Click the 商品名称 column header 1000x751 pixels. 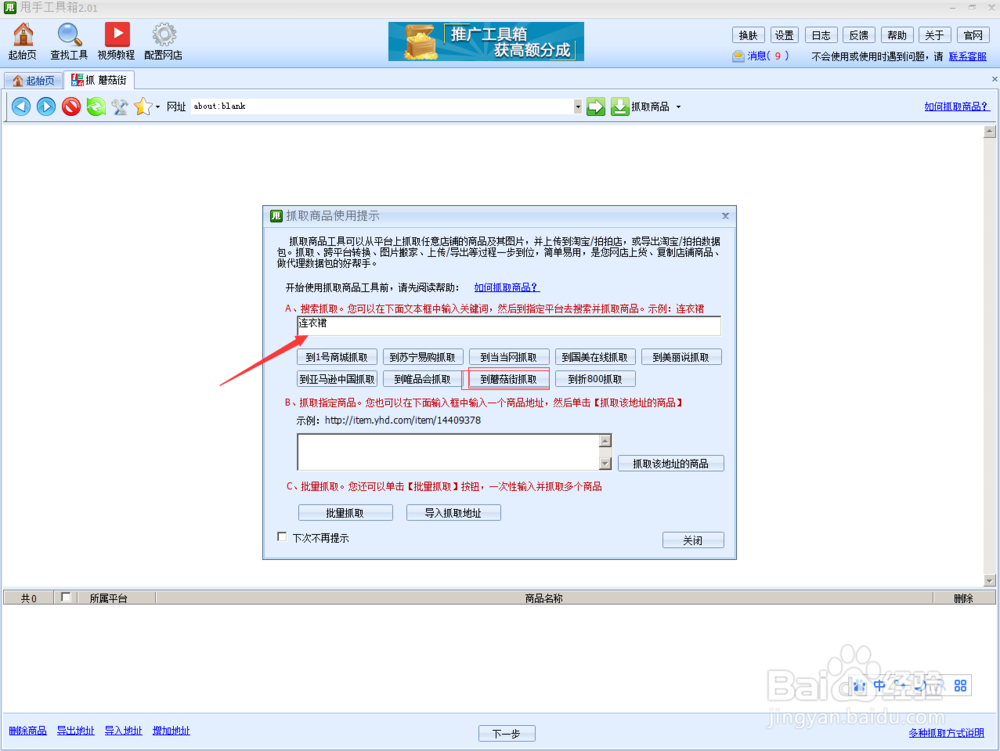(x=544, y=598)
